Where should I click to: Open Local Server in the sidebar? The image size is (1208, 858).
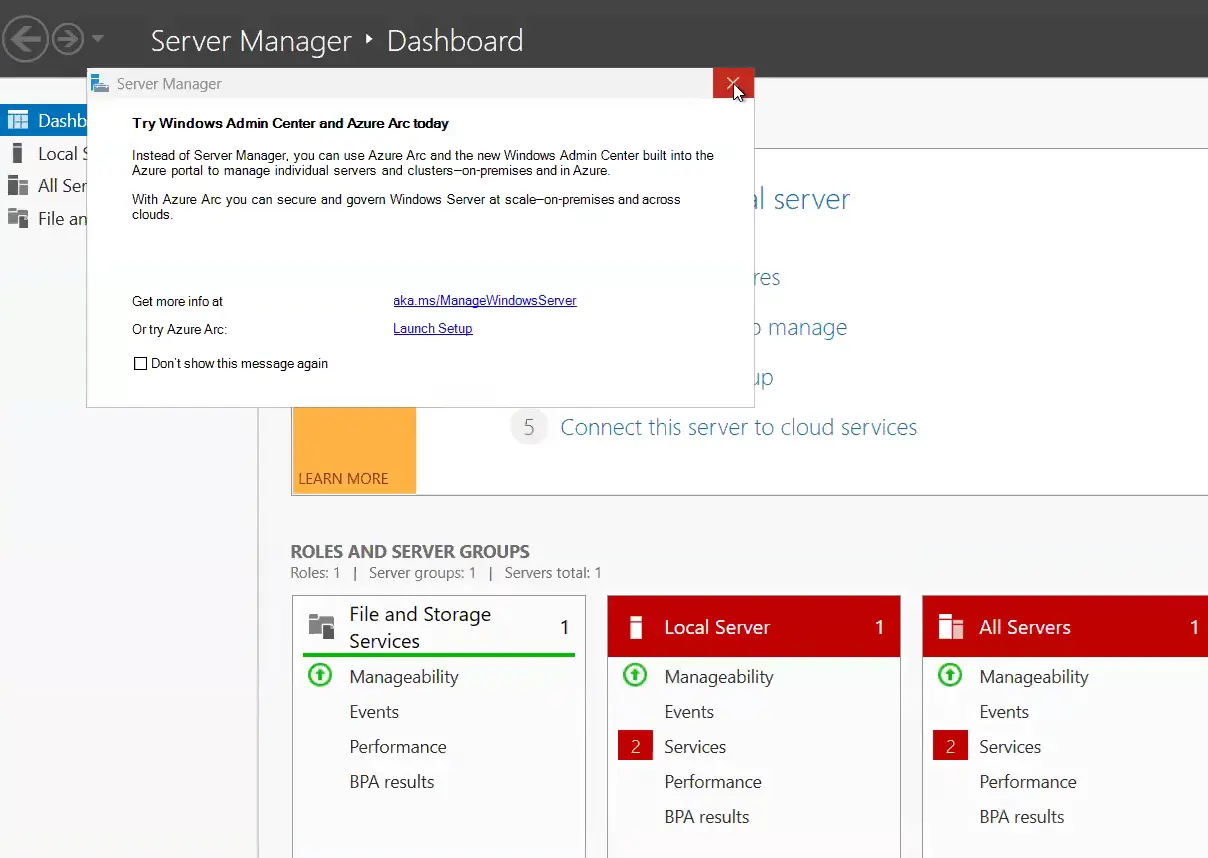click(57, 154)
